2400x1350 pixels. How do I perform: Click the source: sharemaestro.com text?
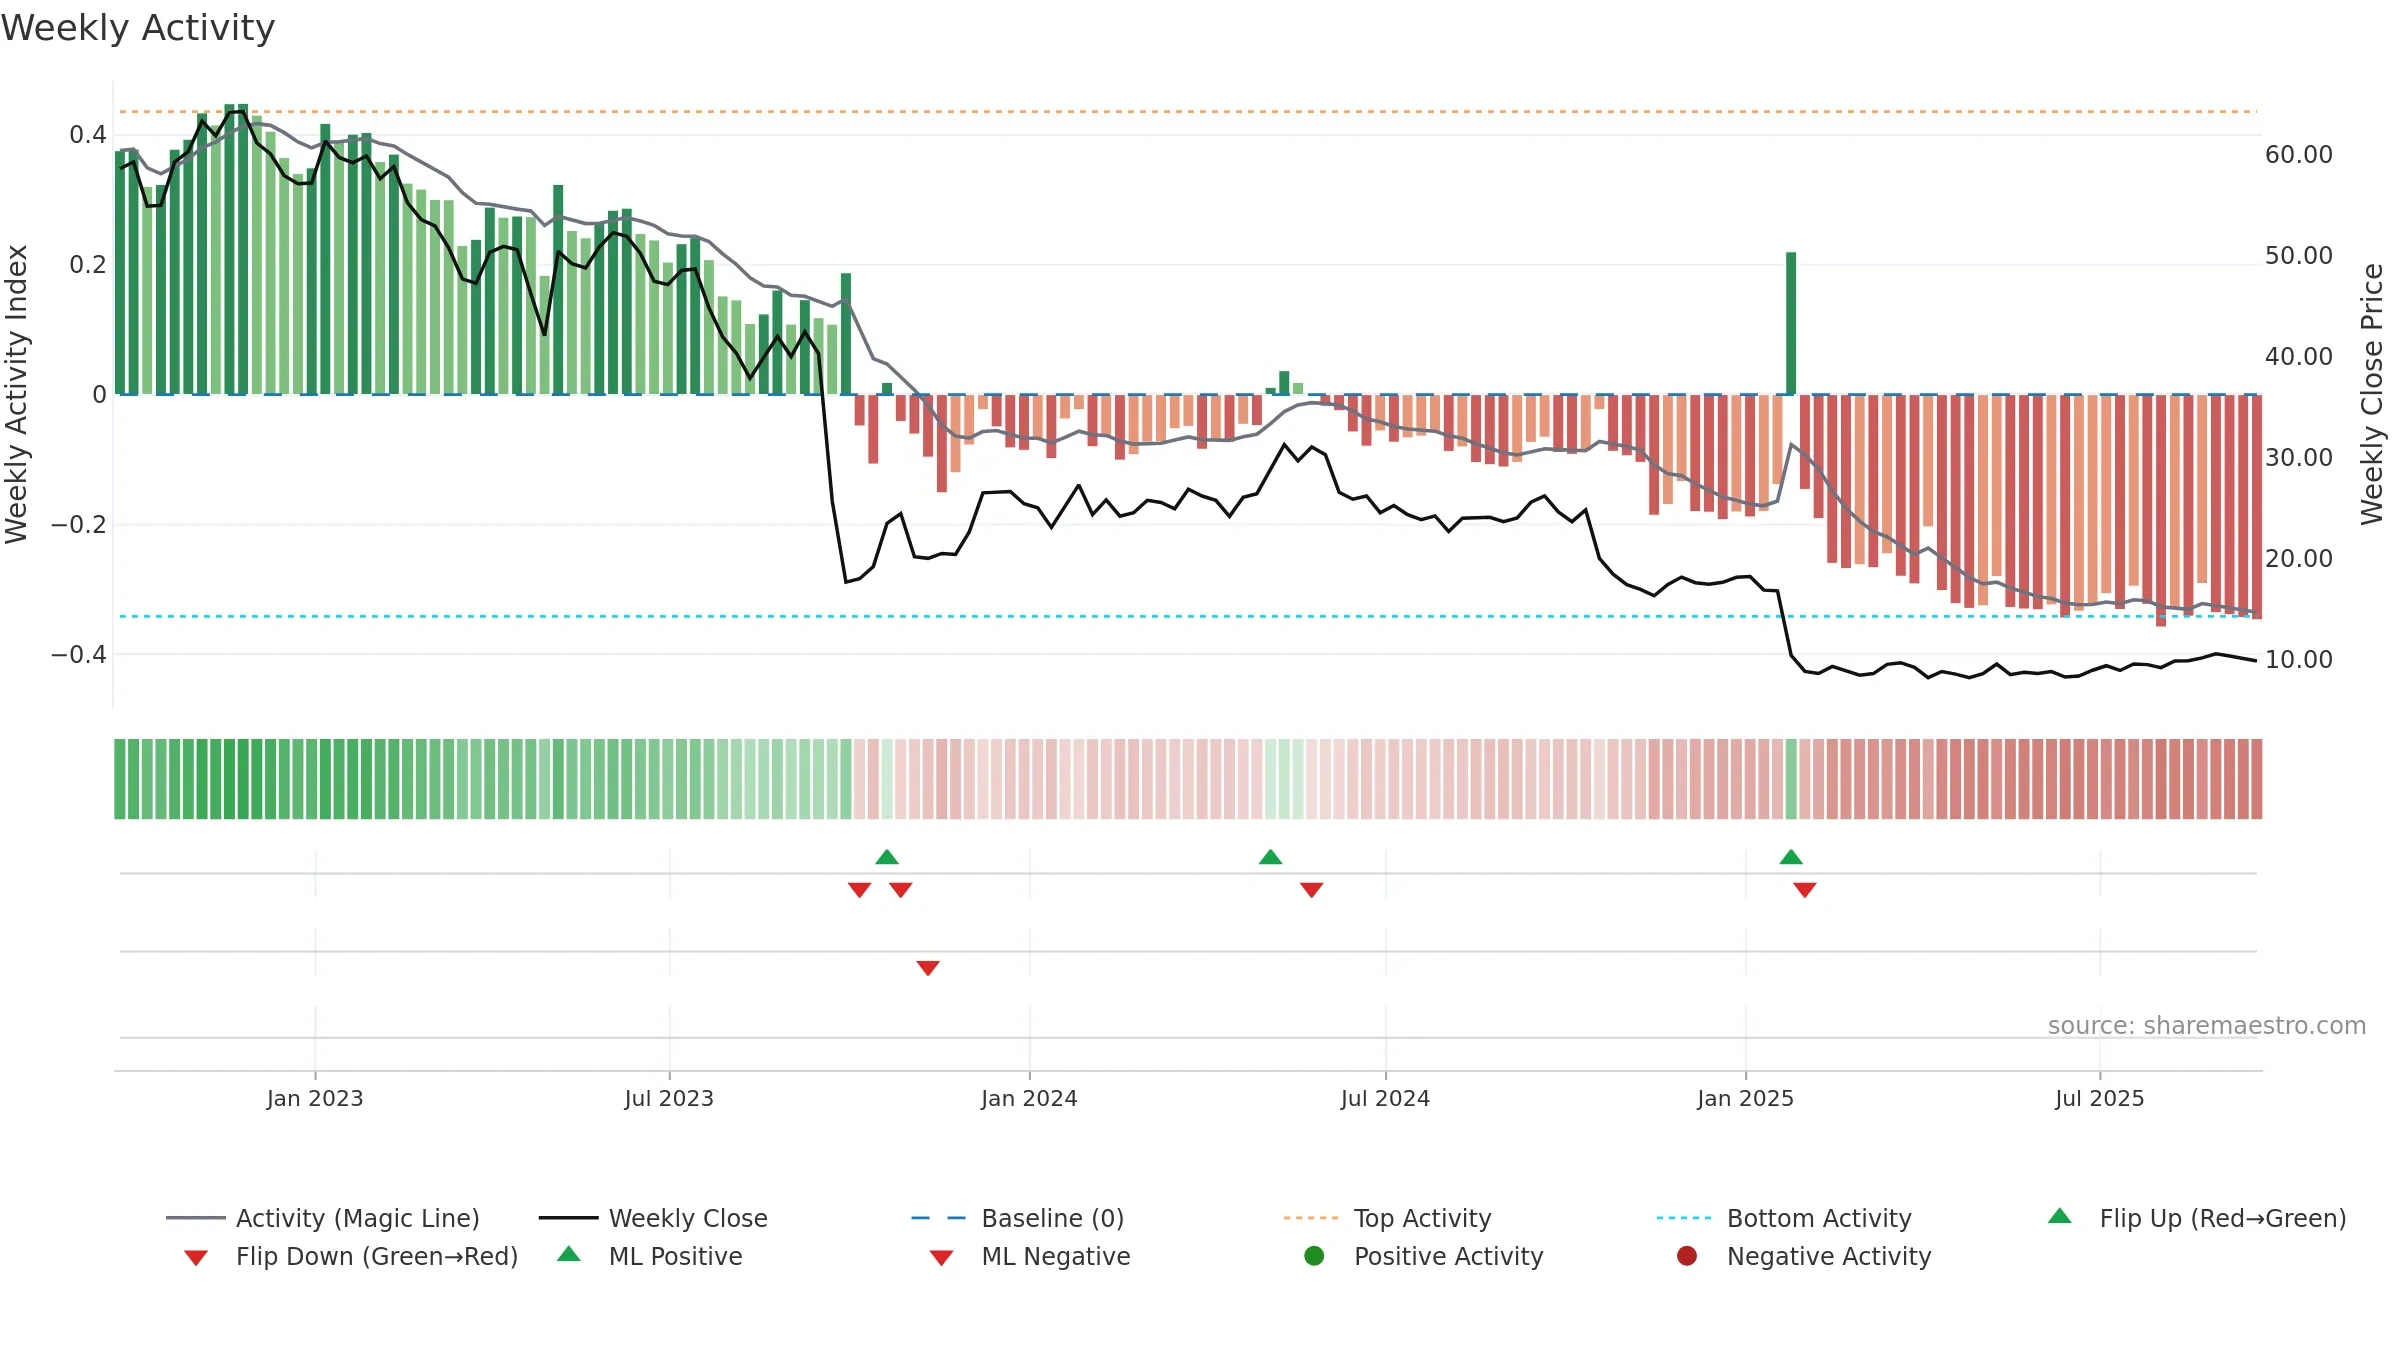click(x=2207, y=1025)
